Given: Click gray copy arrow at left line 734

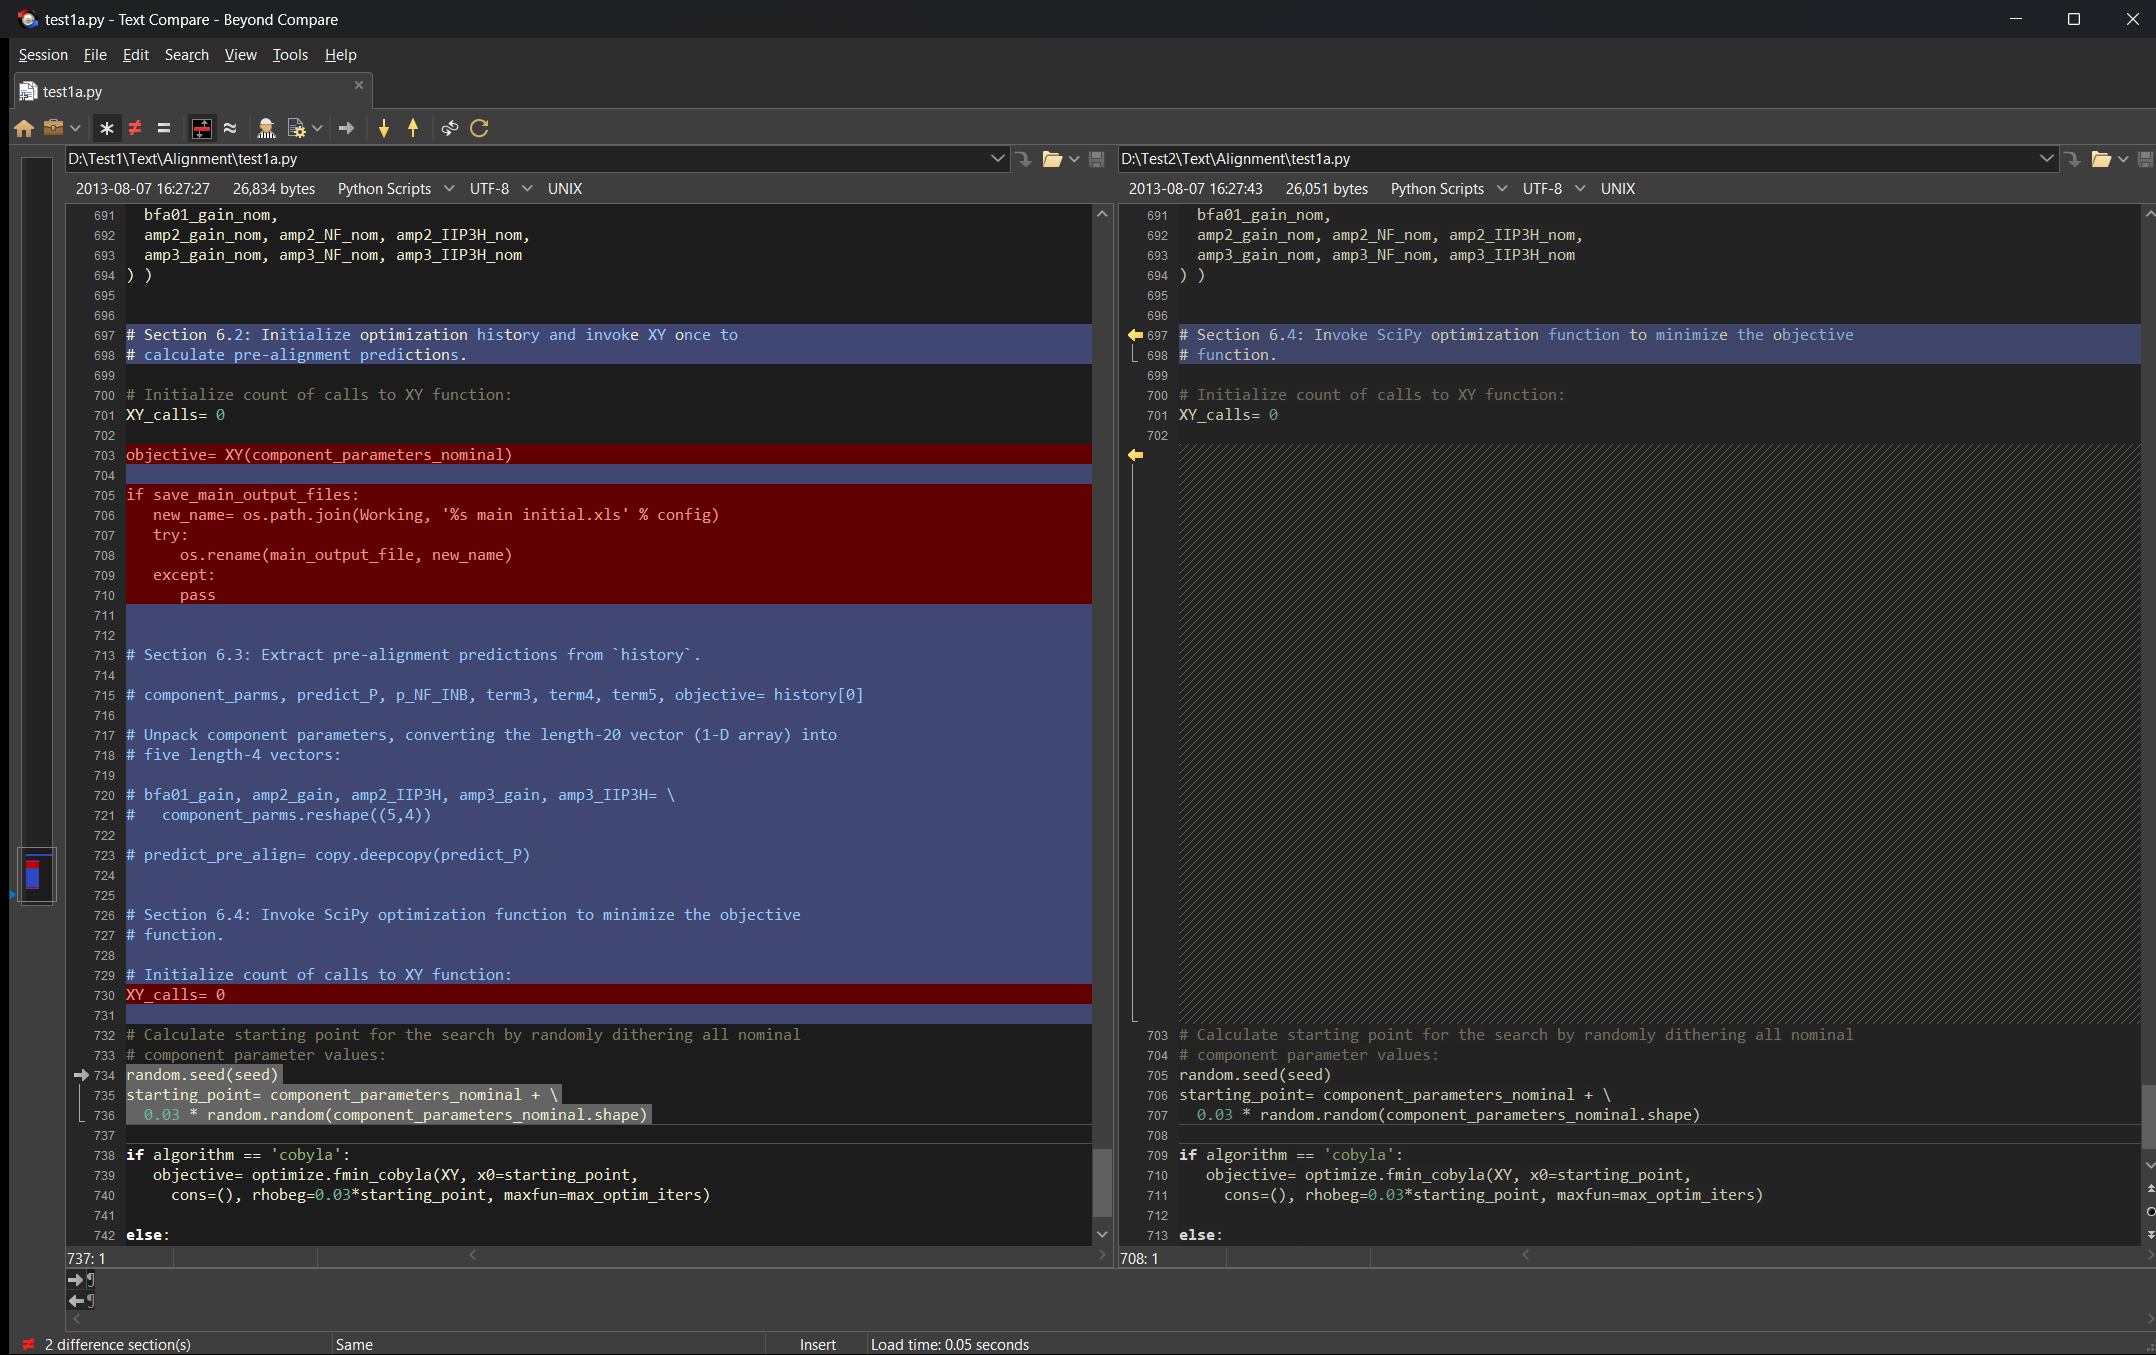Looking at the screenshot, I should pos(82,1075).
